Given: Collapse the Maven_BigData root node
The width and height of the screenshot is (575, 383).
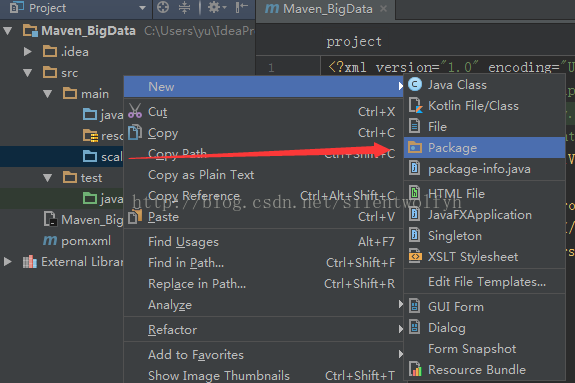Looking at the screenshot, I should (x=8, y=30).
